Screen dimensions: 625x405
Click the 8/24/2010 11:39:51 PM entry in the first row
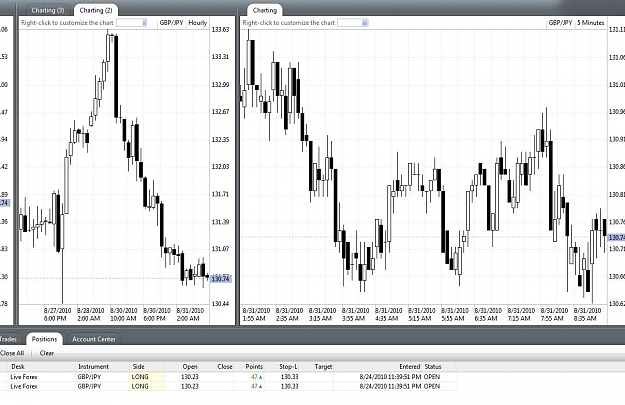point(390,377)
